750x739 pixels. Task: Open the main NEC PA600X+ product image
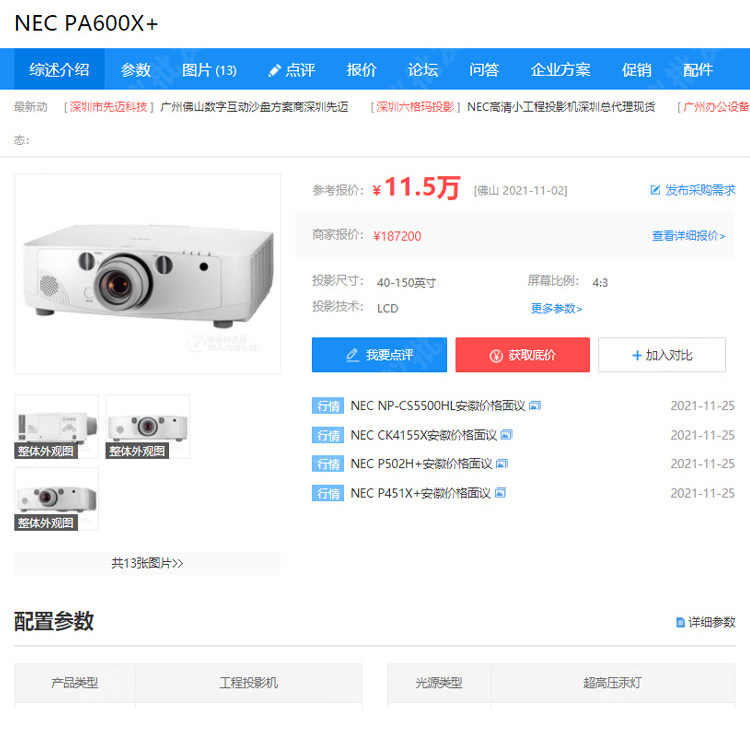[148, 274]
